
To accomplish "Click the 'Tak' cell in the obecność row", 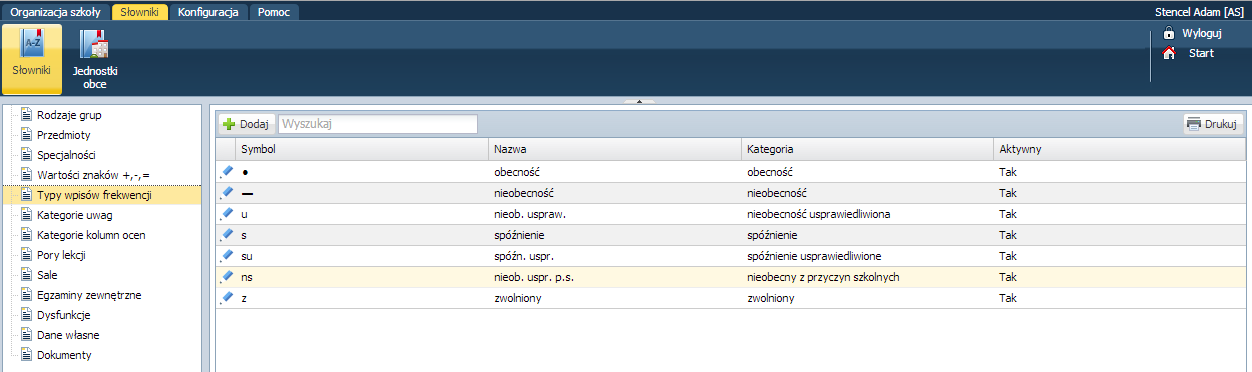I will [1120, 172].
